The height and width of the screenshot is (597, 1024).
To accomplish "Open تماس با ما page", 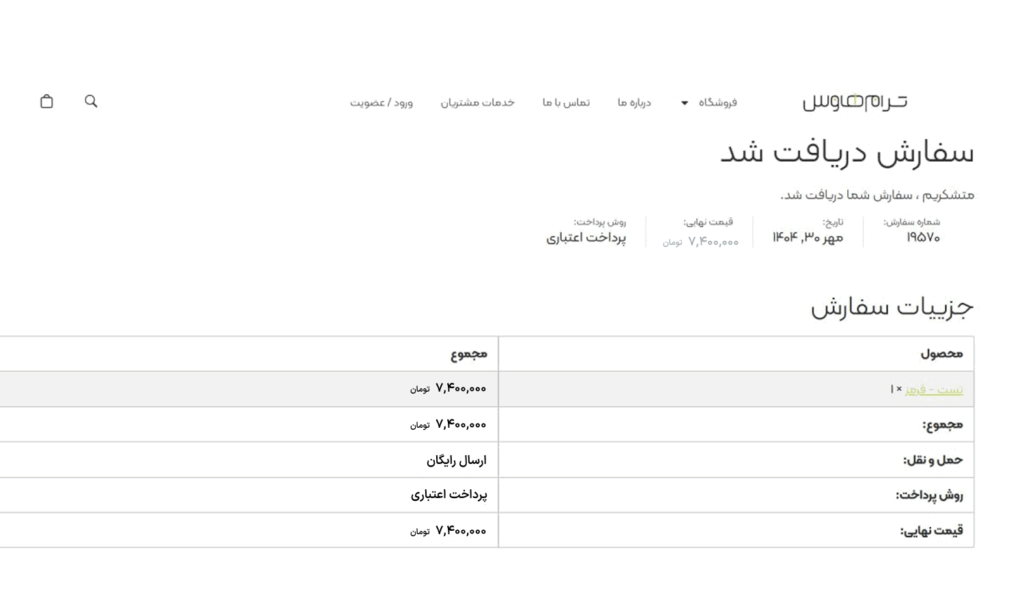I will (566, 102).
